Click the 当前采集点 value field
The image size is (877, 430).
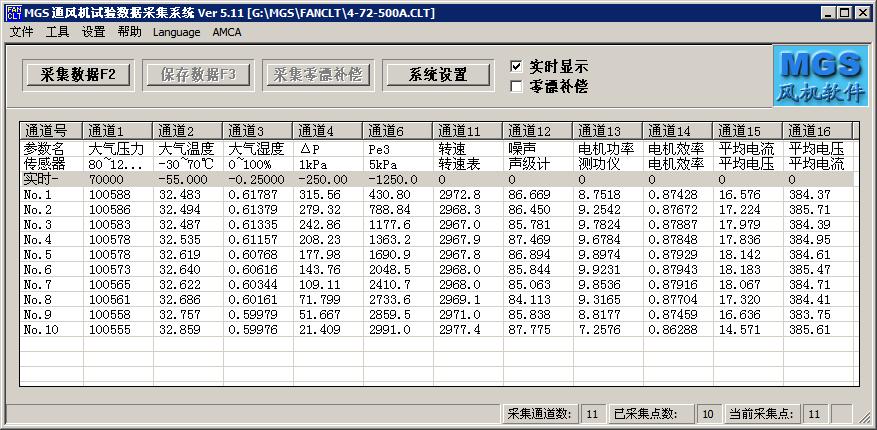click(x=813, y=414)
